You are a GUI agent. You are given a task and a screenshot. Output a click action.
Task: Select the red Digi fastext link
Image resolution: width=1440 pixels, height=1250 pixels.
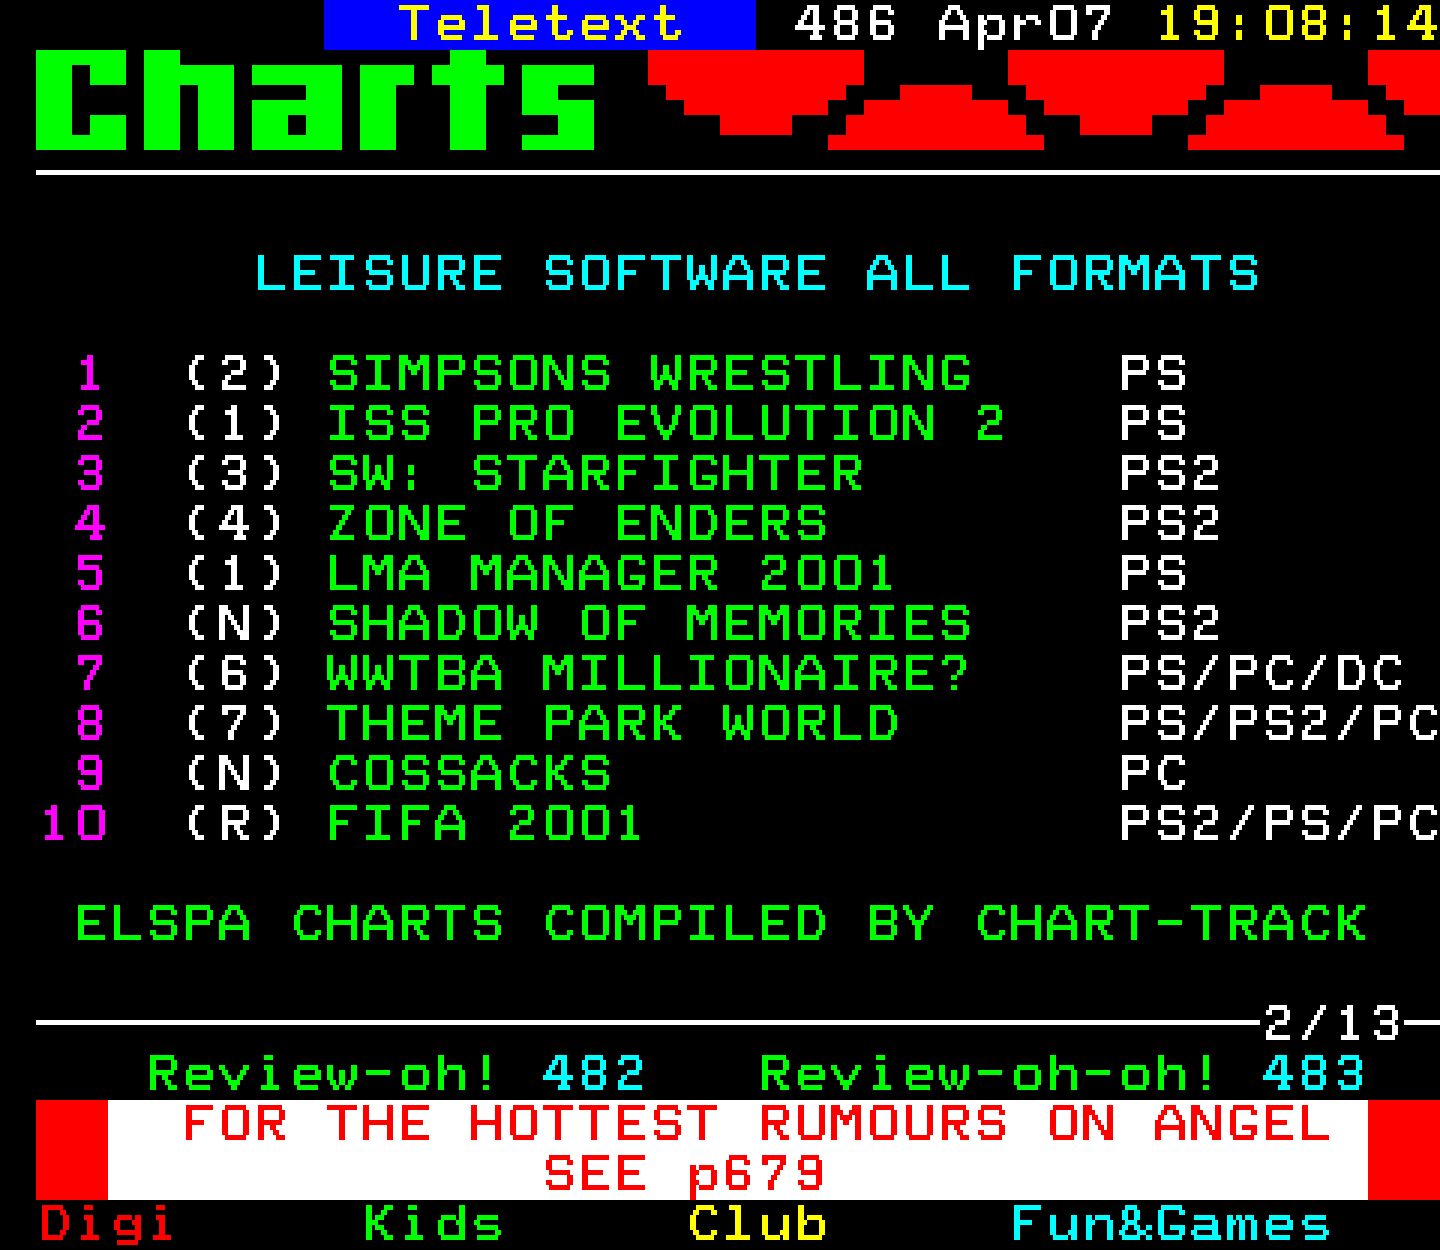(x=107, y=1224)
